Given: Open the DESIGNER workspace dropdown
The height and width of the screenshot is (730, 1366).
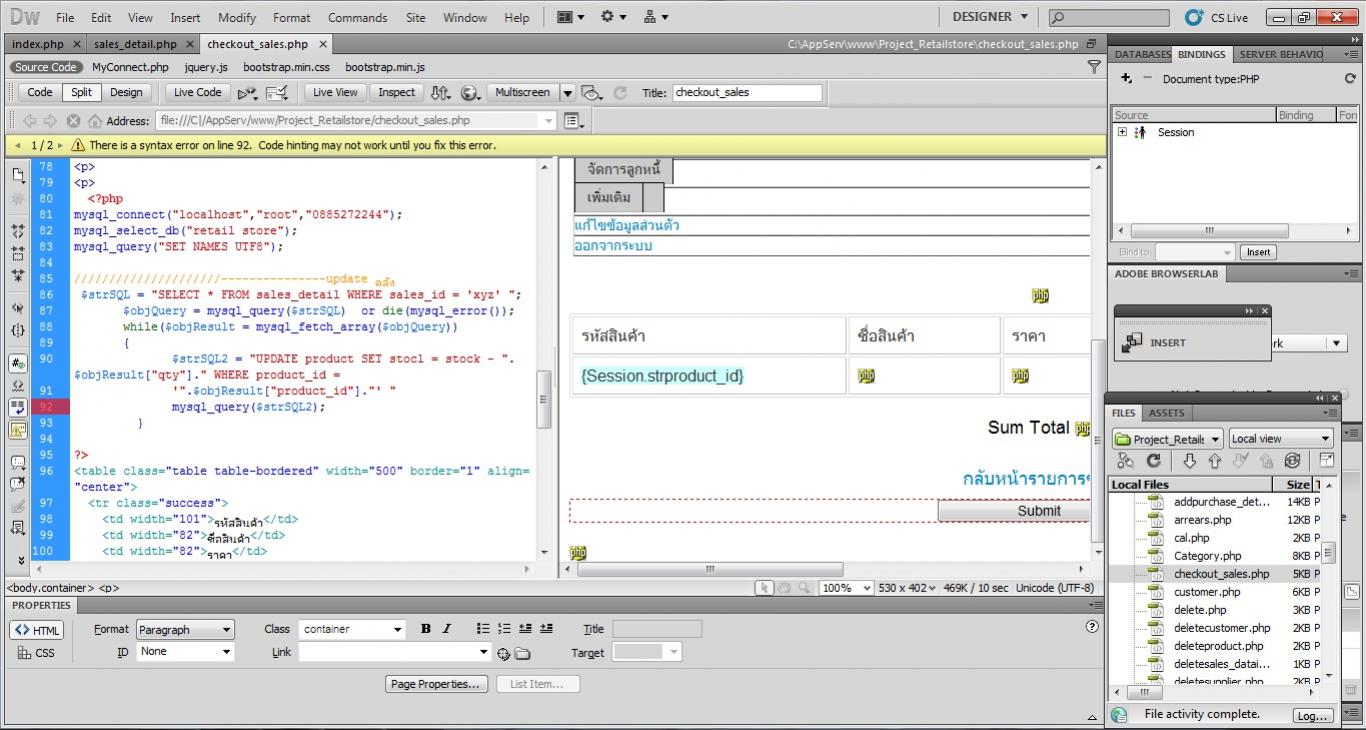Looking at the screenshot, I should click(x=990, y=17).
